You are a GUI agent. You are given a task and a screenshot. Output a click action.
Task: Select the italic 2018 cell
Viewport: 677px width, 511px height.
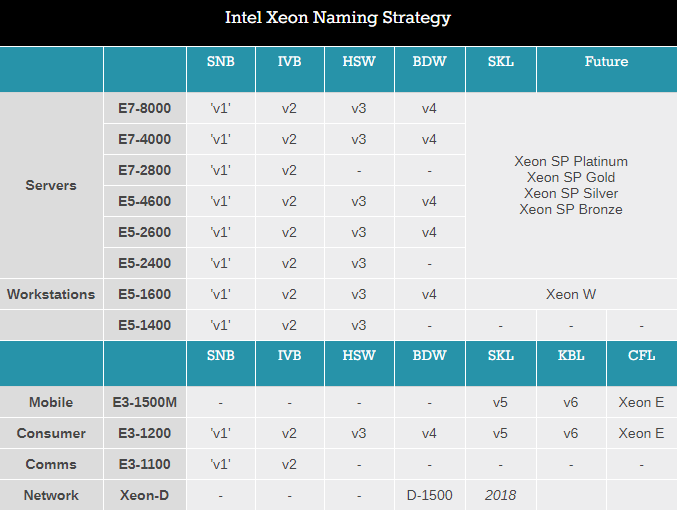pyautogui.click(x=500, y=495)
